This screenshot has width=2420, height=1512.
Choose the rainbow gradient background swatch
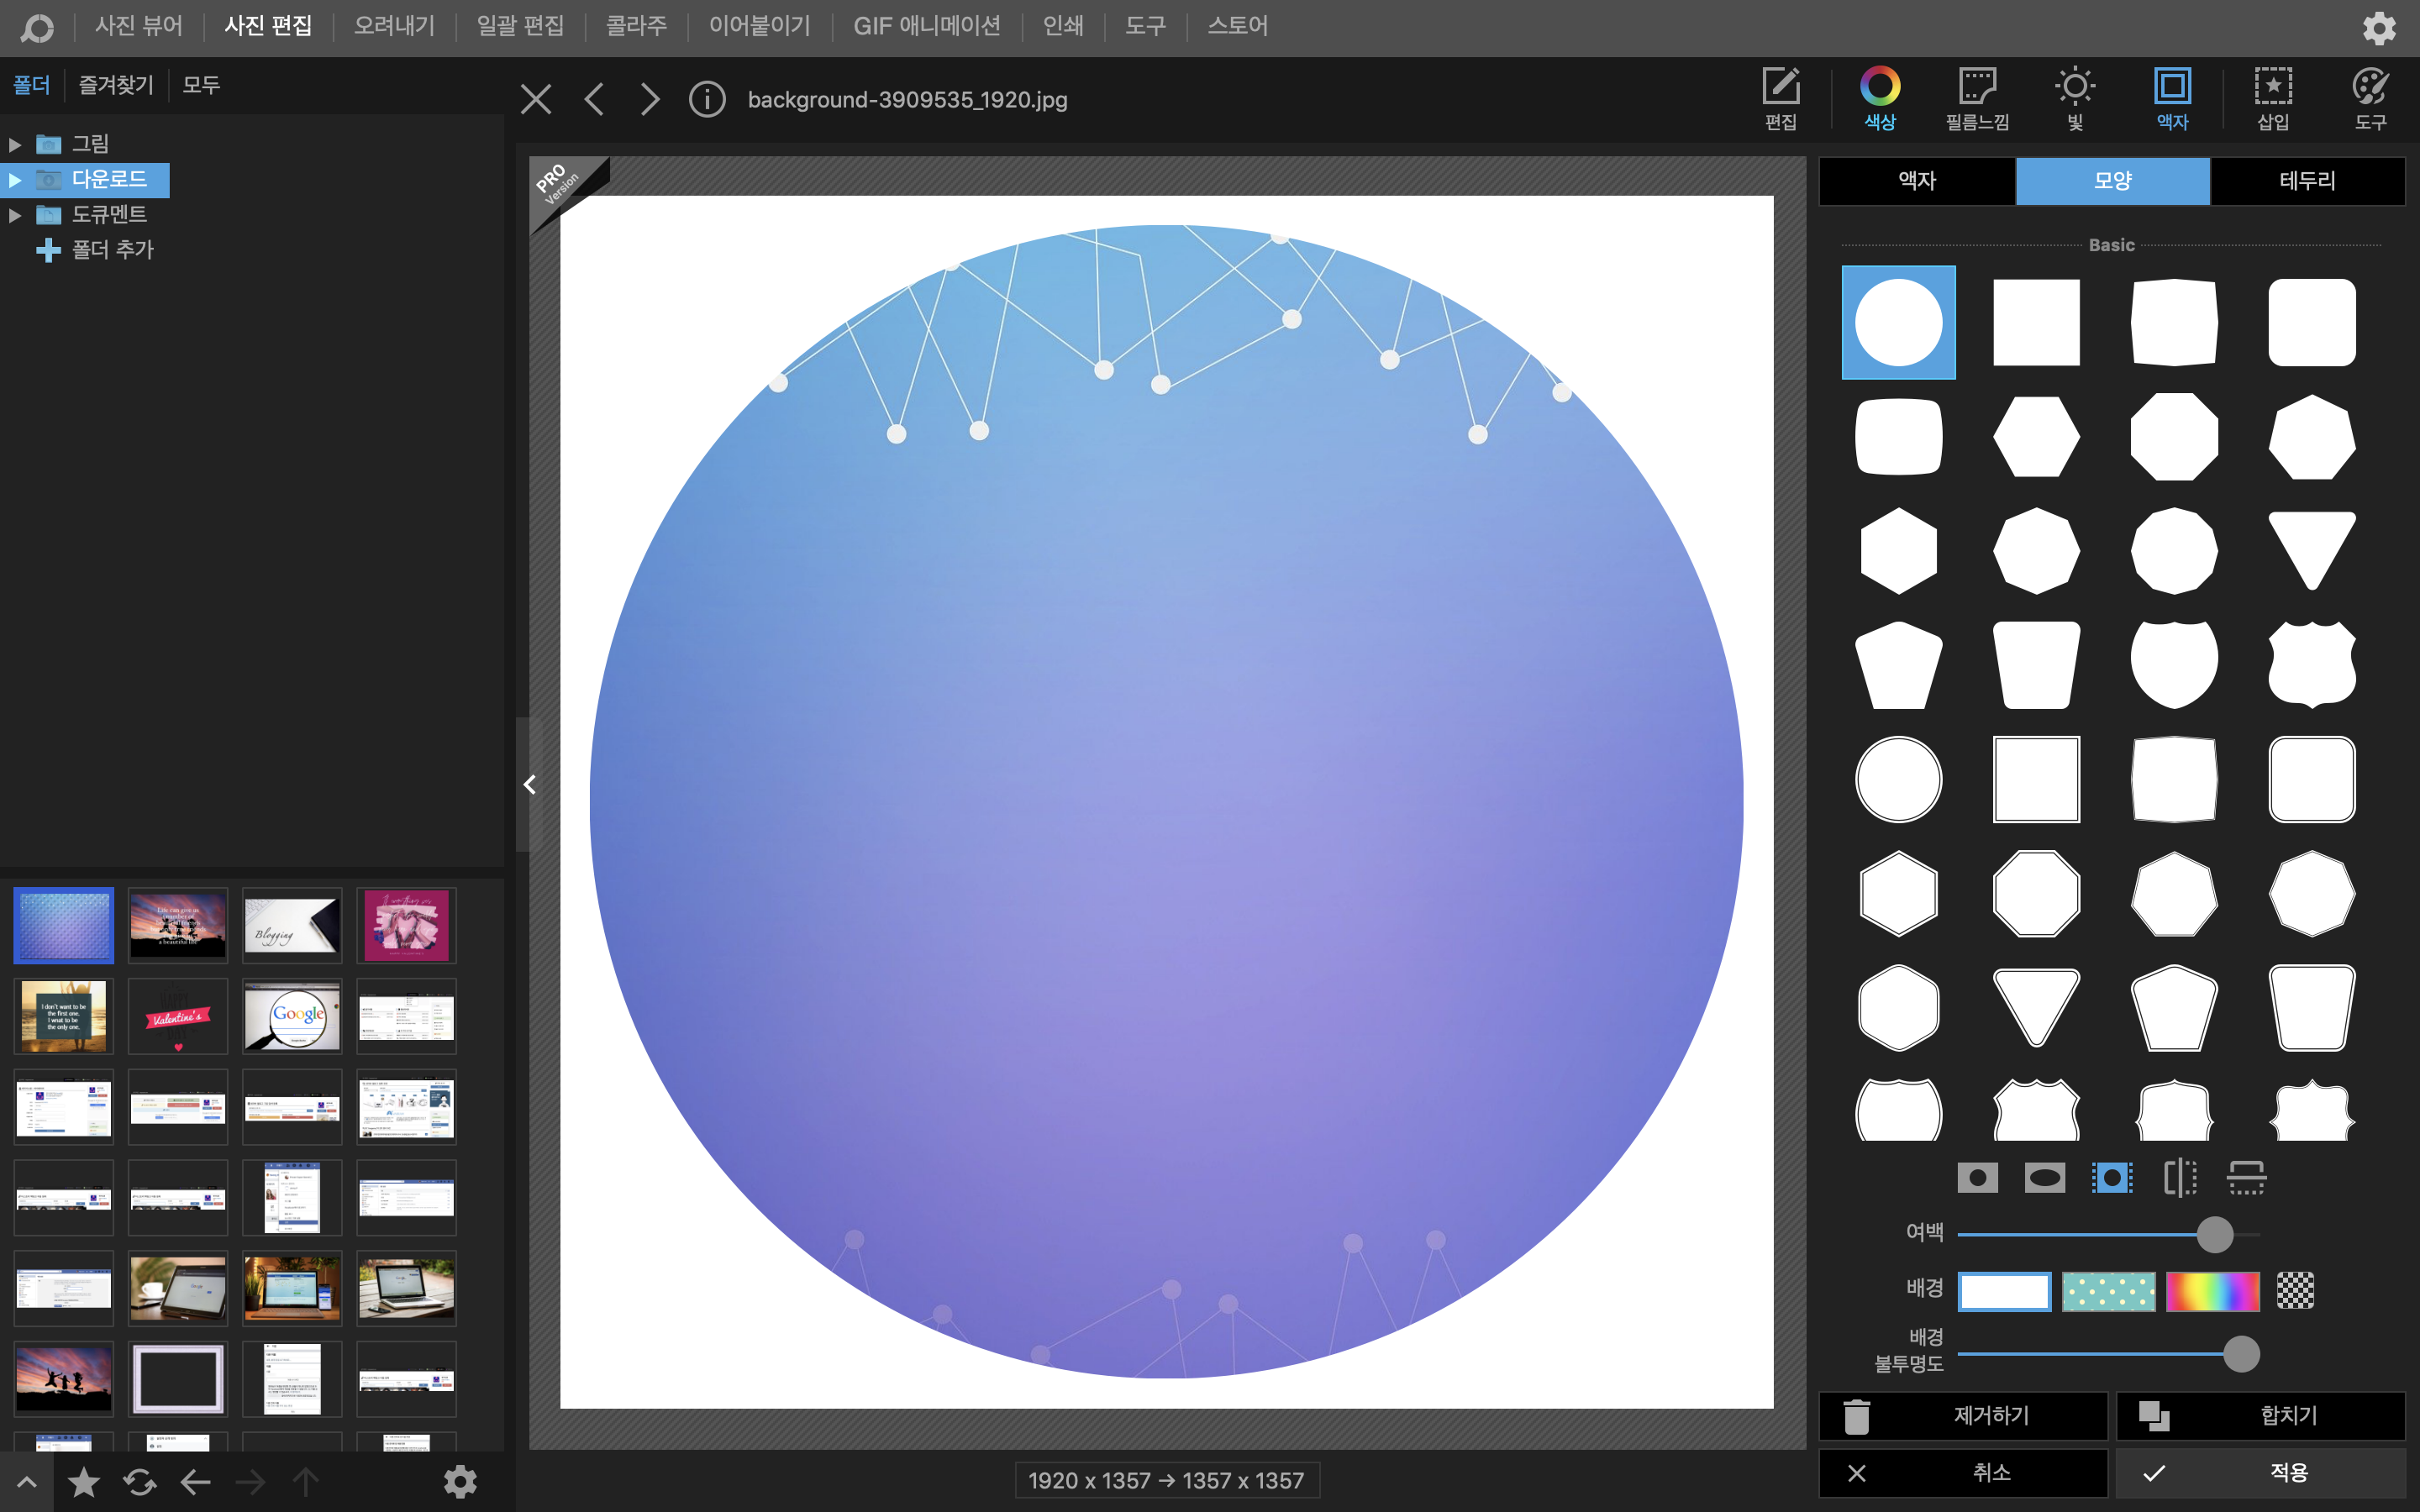tap(2212, 1291)
